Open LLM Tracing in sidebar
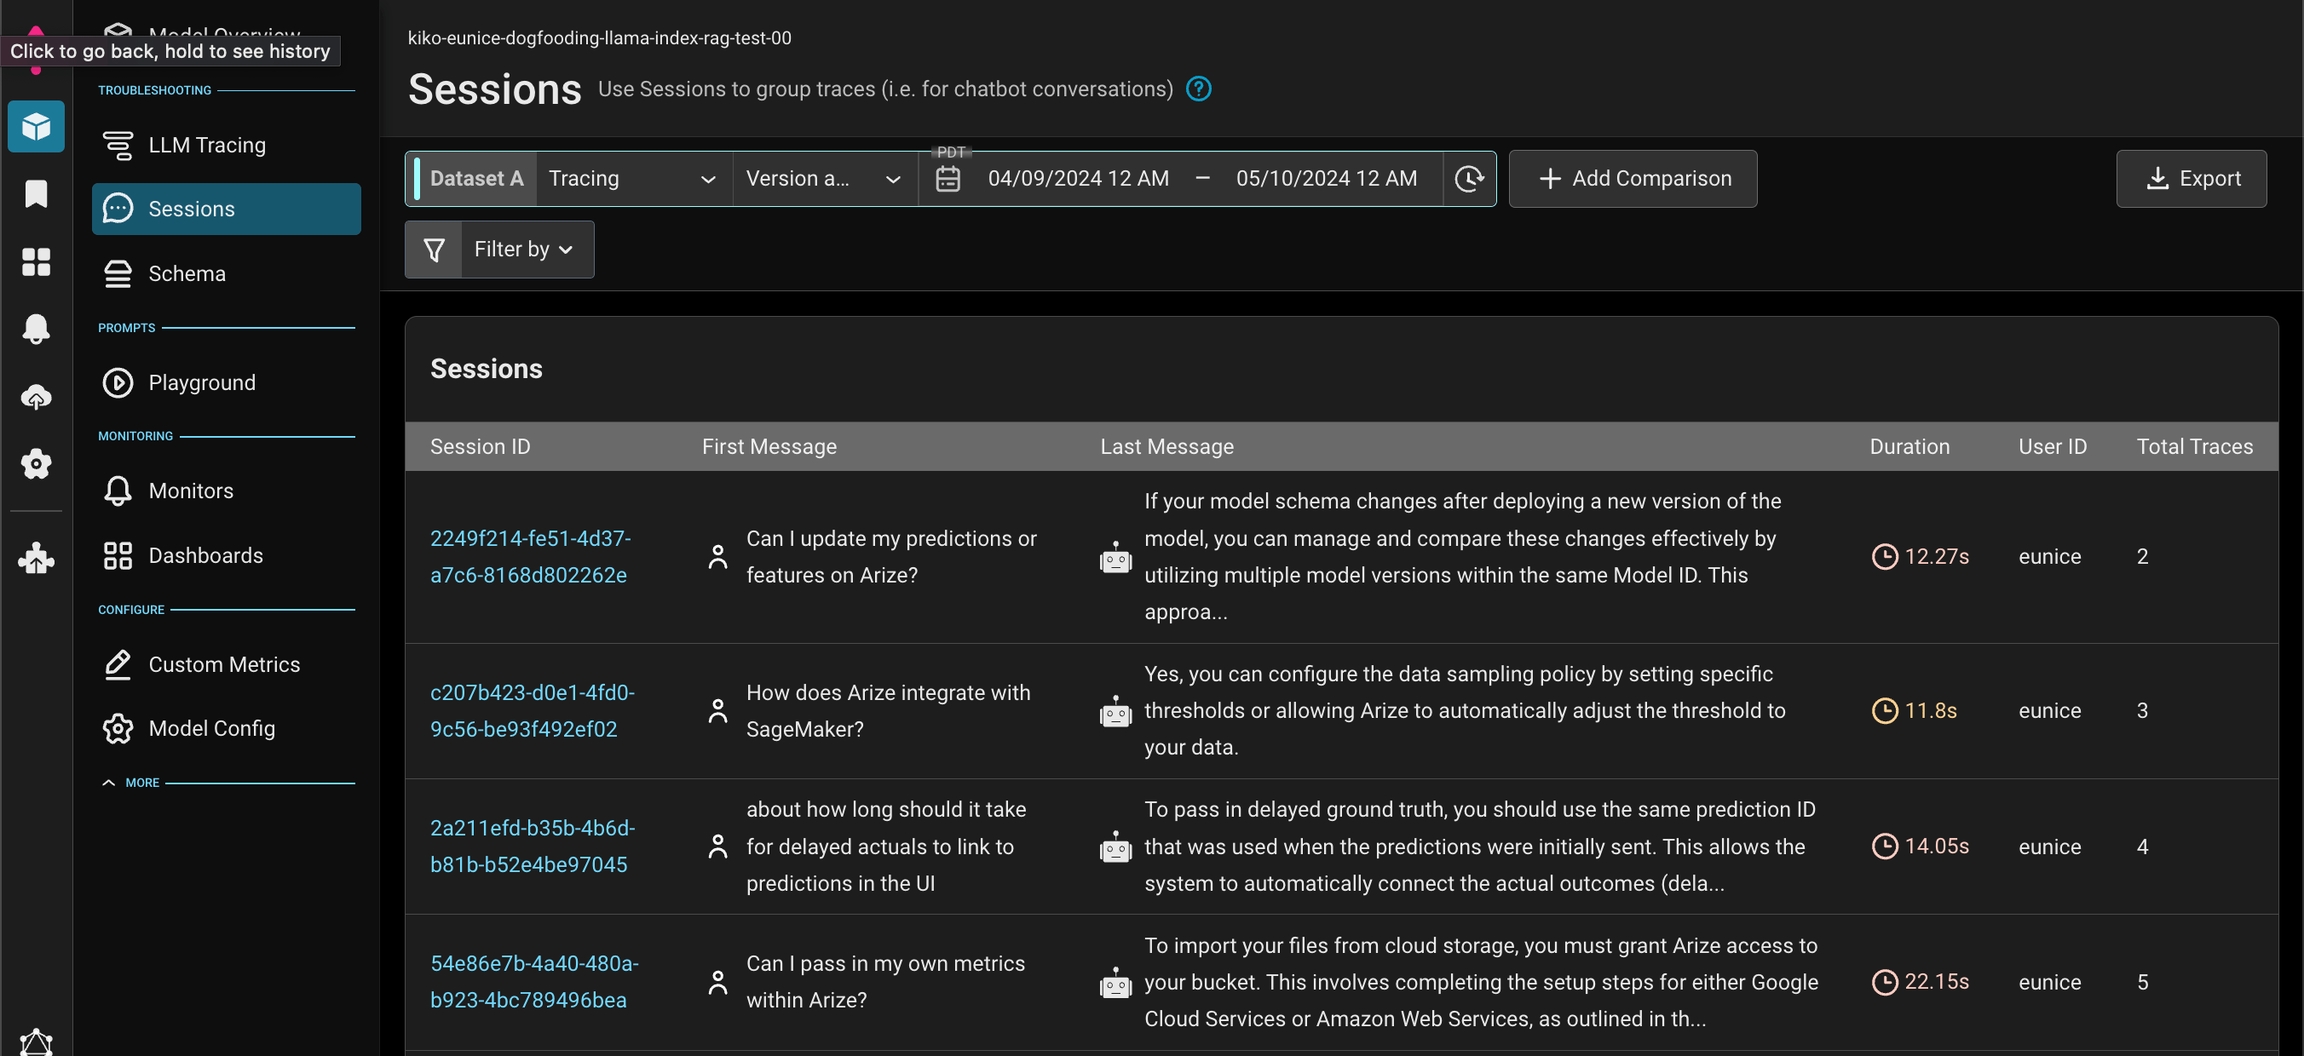The width and height of the screenshot is (2304, 1056). (x=226, y=145)
